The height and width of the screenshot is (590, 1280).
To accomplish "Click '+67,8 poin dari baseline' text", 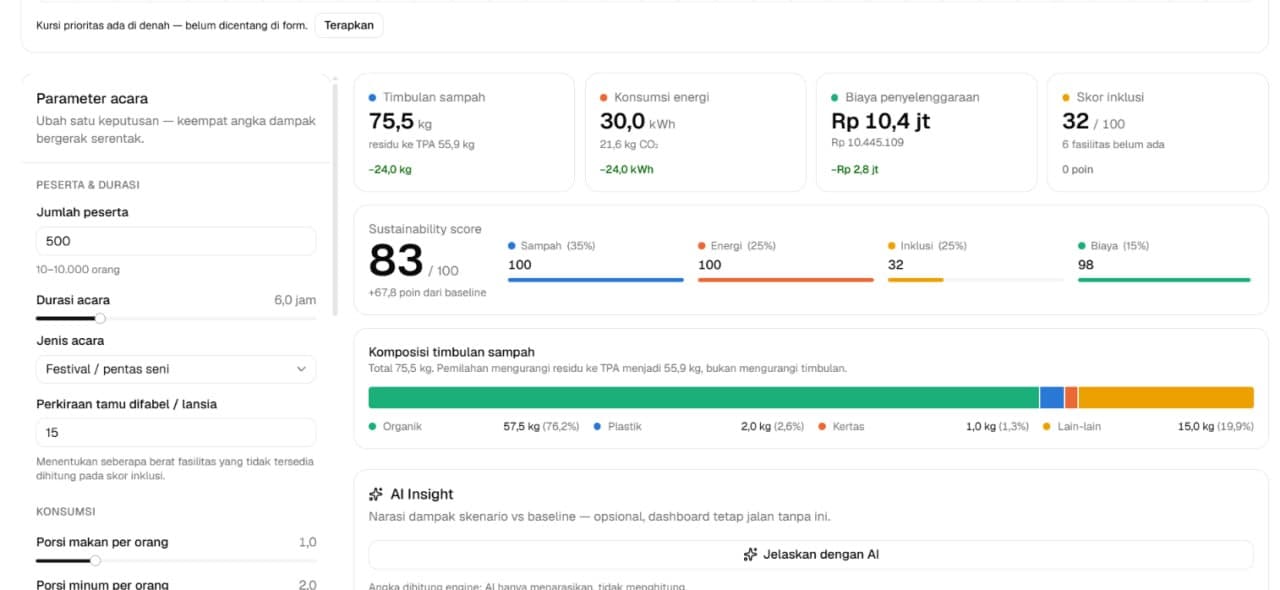I will (x=427, y=292).
